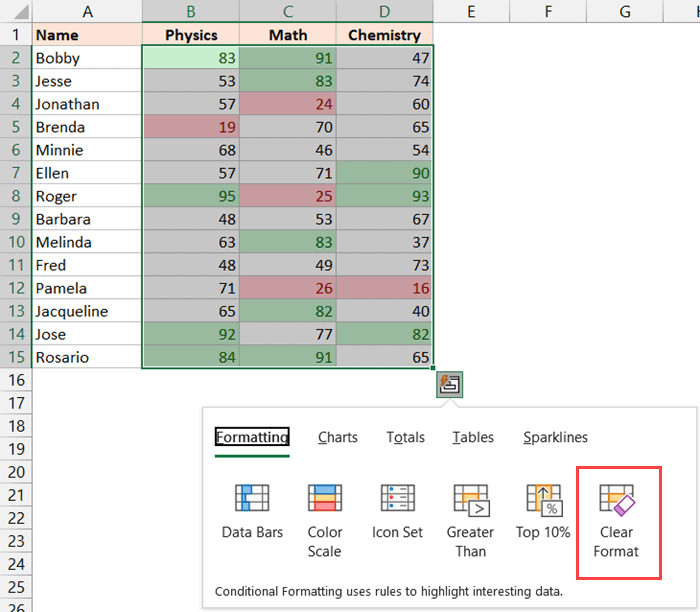Choose Greater Than formatting option
700x612 pixels.
tap(471, 521)
